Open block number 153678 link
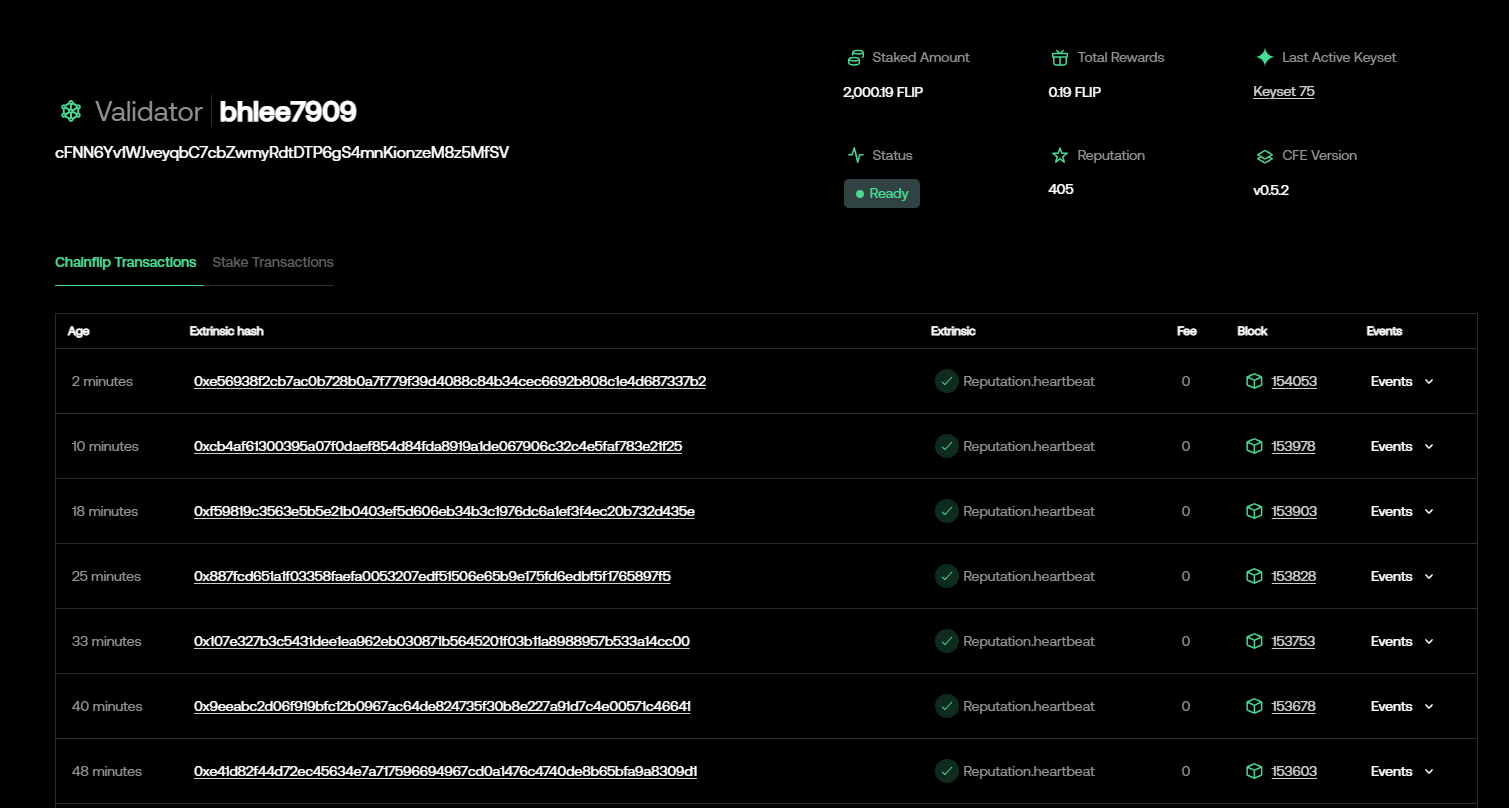1509x808 pixels. (1293, 706)
